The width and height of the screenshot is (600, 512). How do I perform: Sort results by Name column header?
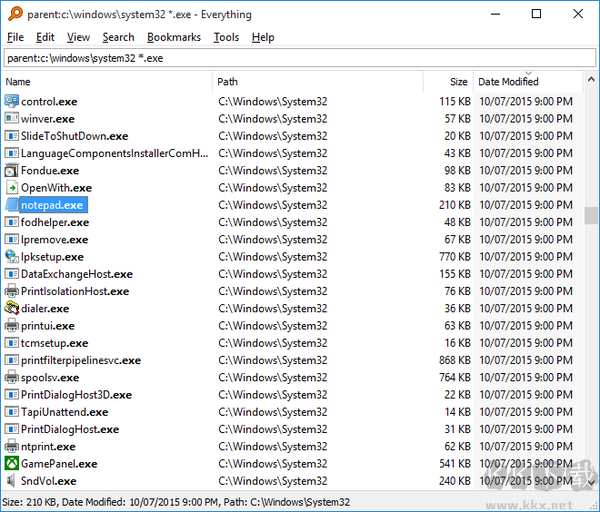click(108, 82)
